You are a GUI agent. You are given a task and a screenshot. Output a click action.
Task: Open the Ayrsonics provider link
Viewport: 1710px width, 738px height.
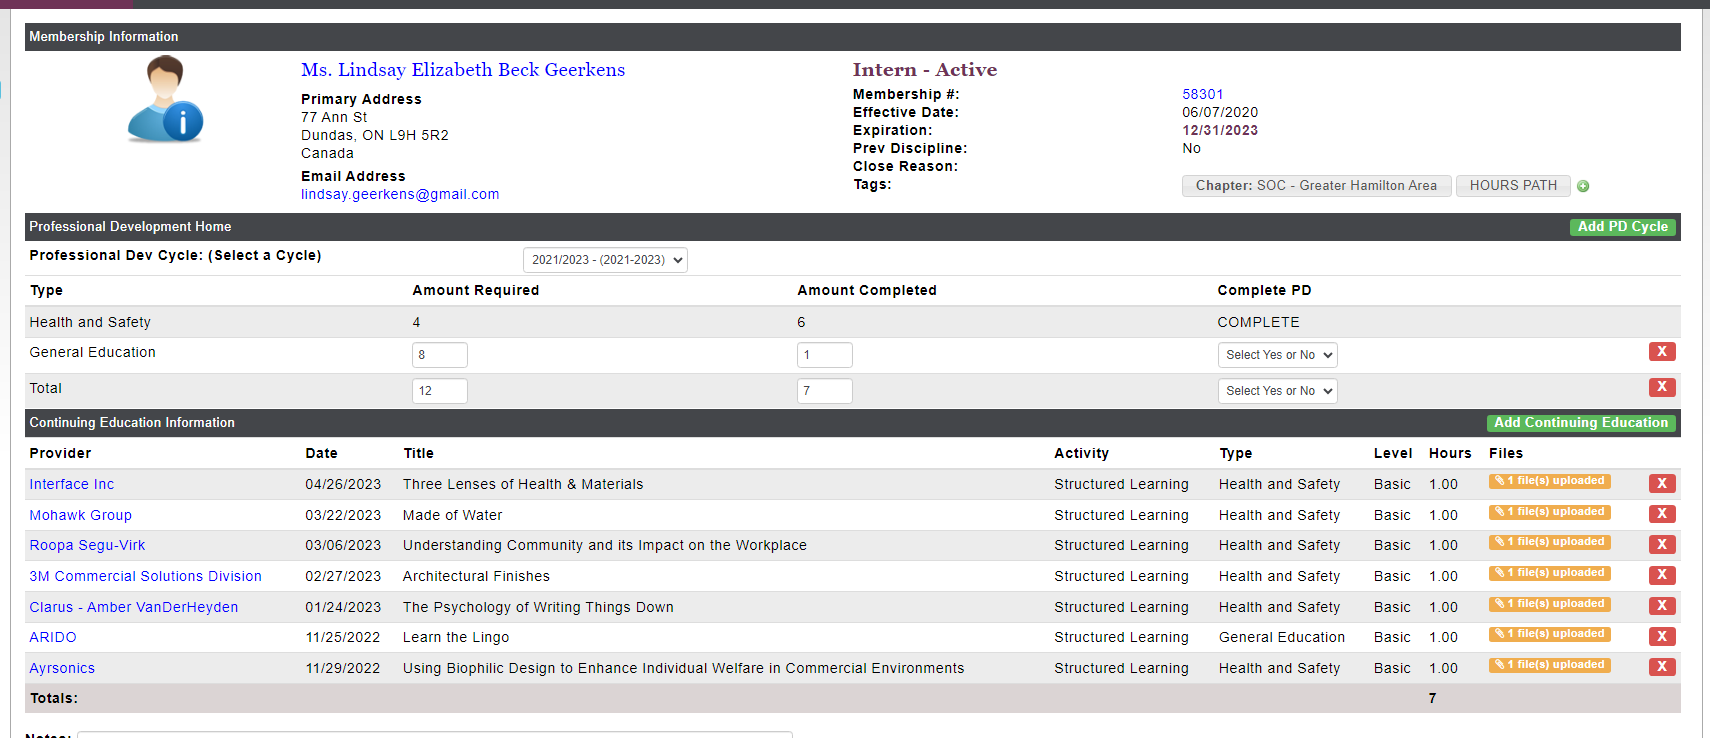point(62,668)
